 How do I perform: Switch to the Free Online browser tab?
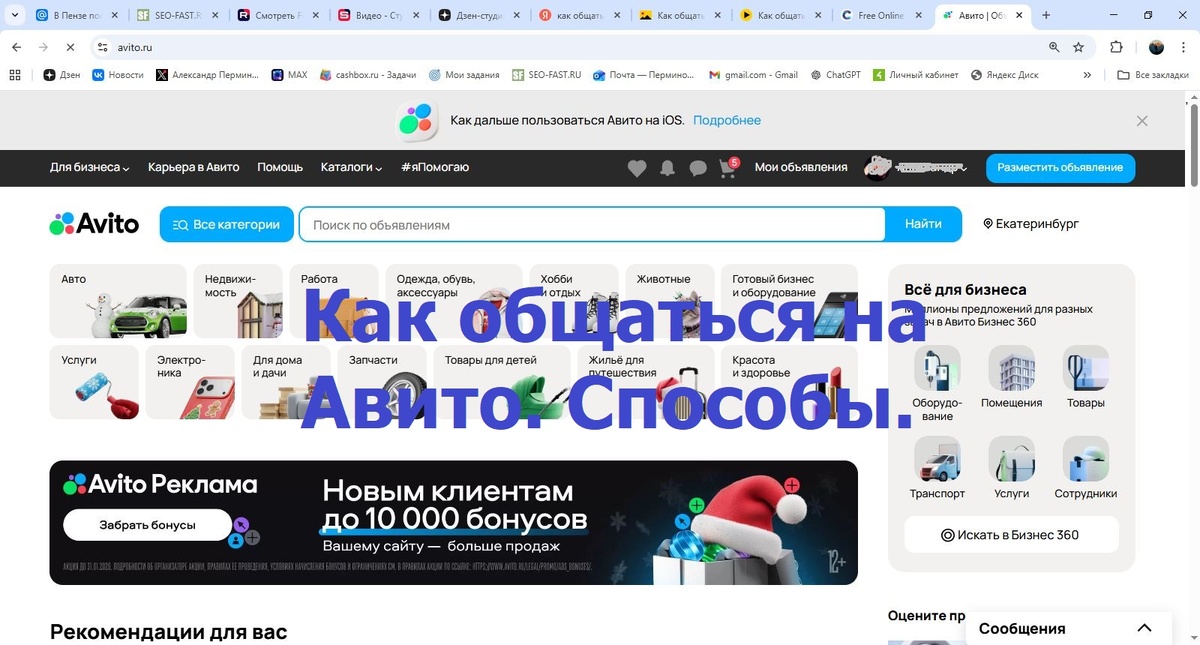[x=880, y=16]
